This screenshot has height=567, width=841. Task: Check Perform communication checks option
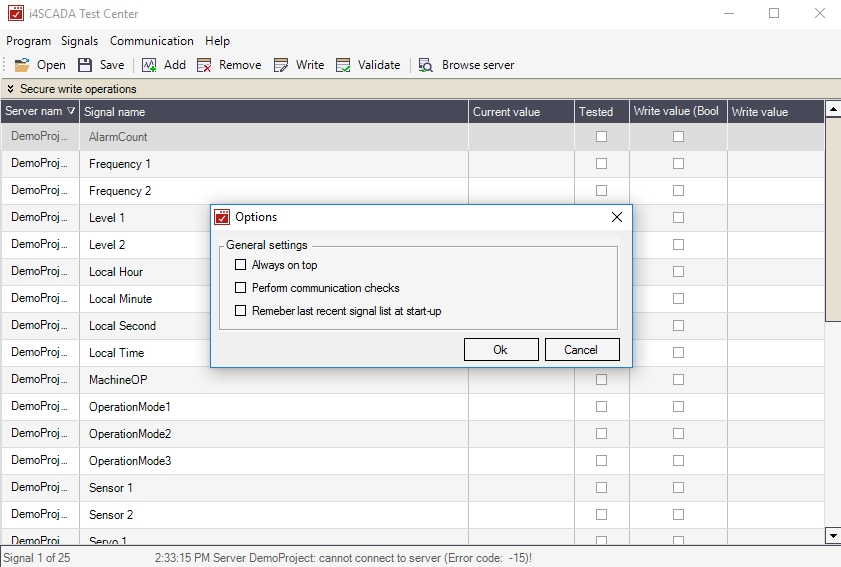pyautogui.click(x=240, y=288)
